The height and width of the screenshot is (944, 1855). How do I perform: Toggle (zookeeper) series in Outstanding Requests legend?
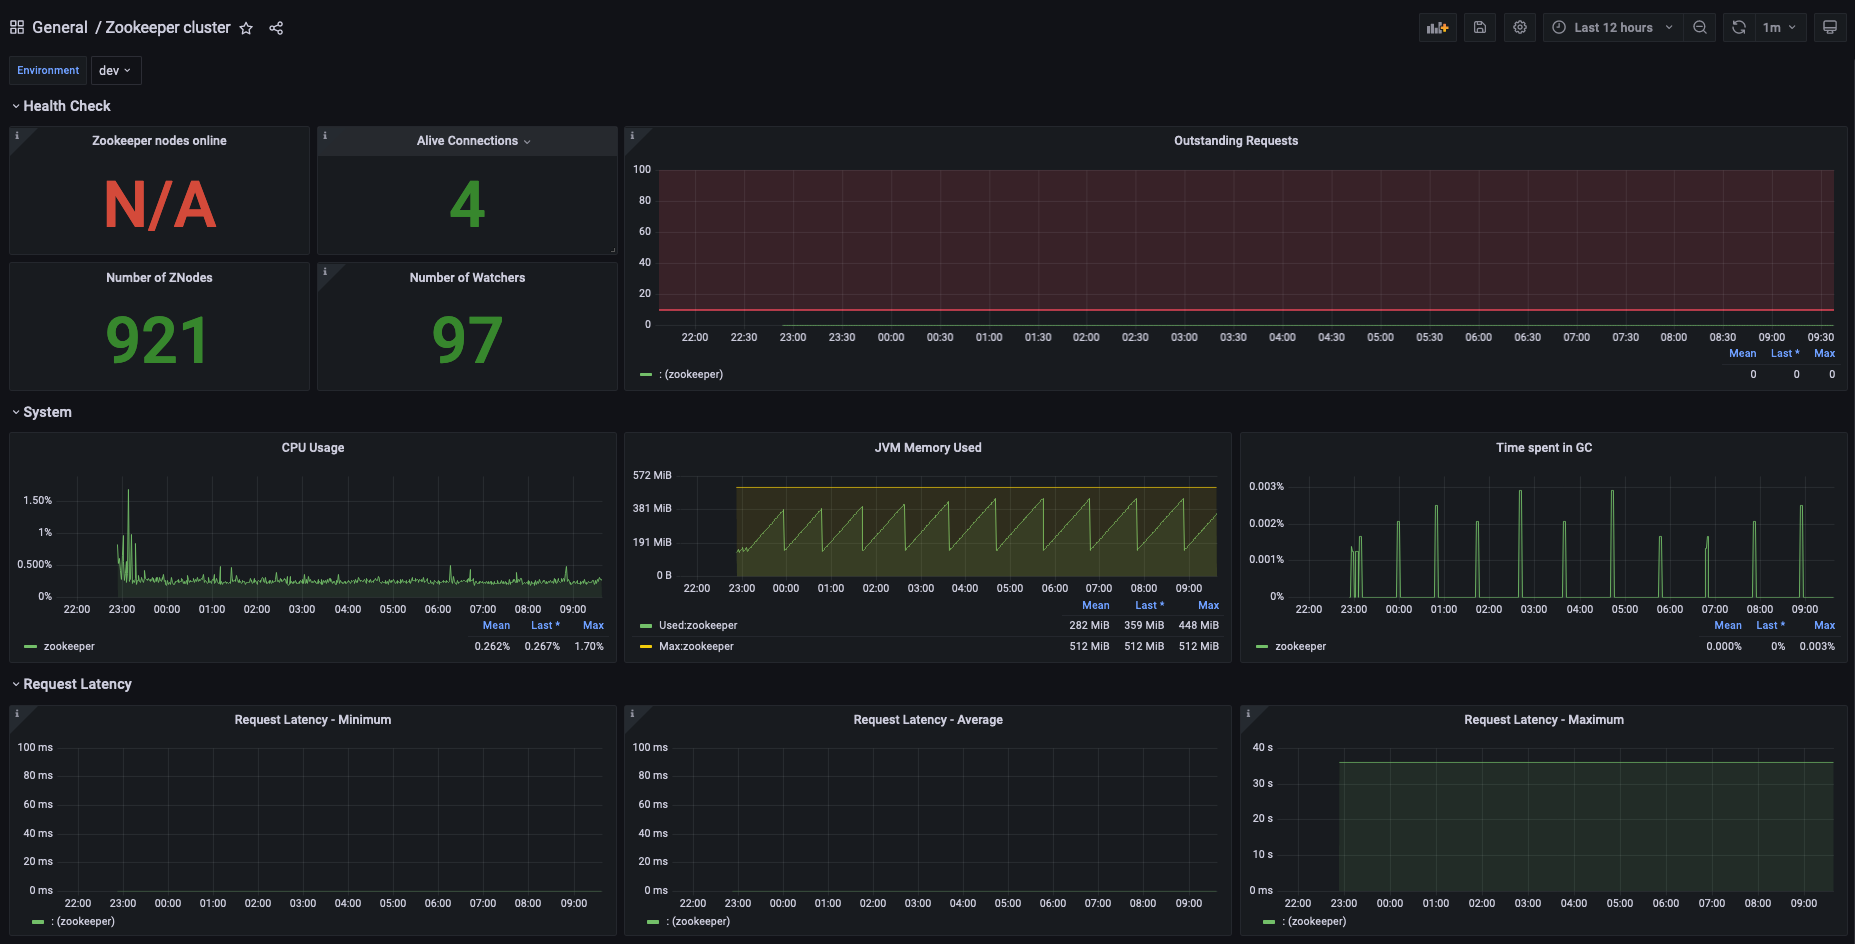point(691,375)
